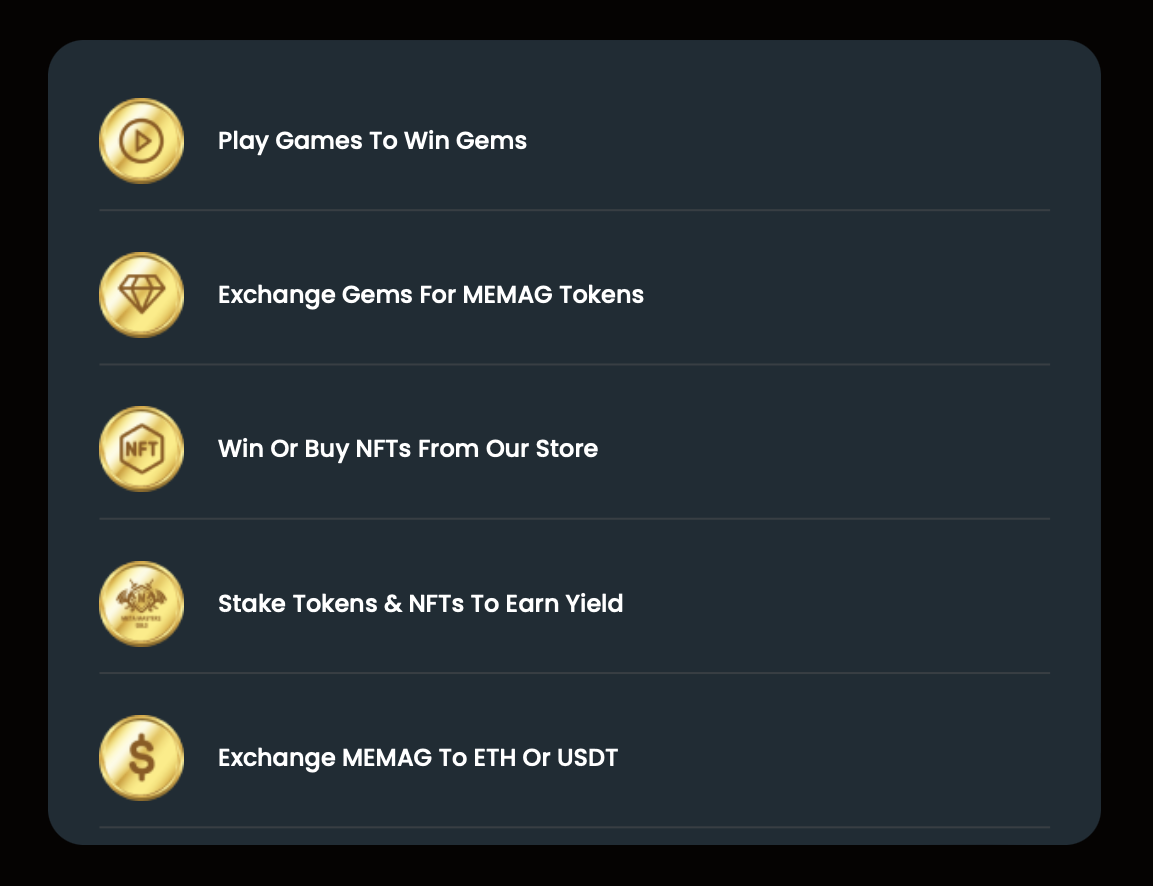
Task: Click the word "Store" in NFTs row
Action: click(x=567, y=449)
